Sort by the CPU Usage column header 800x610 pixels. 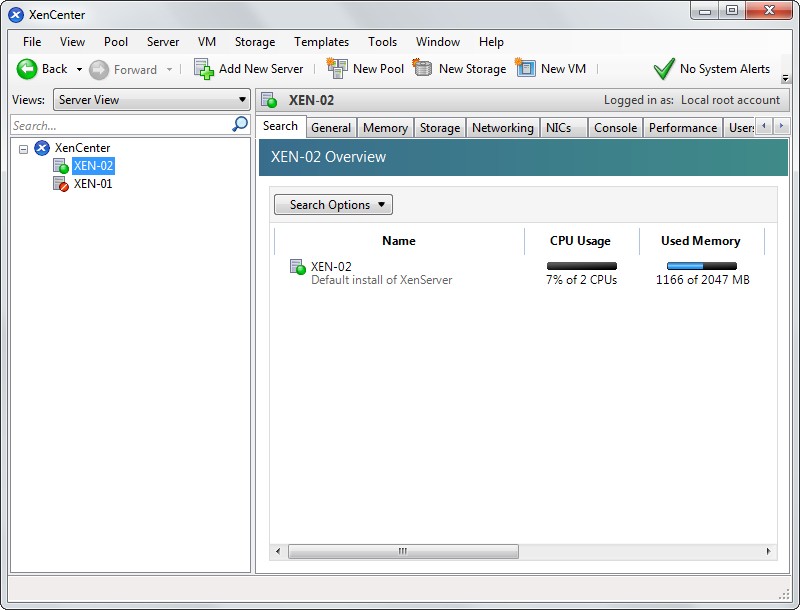point(581,241)
